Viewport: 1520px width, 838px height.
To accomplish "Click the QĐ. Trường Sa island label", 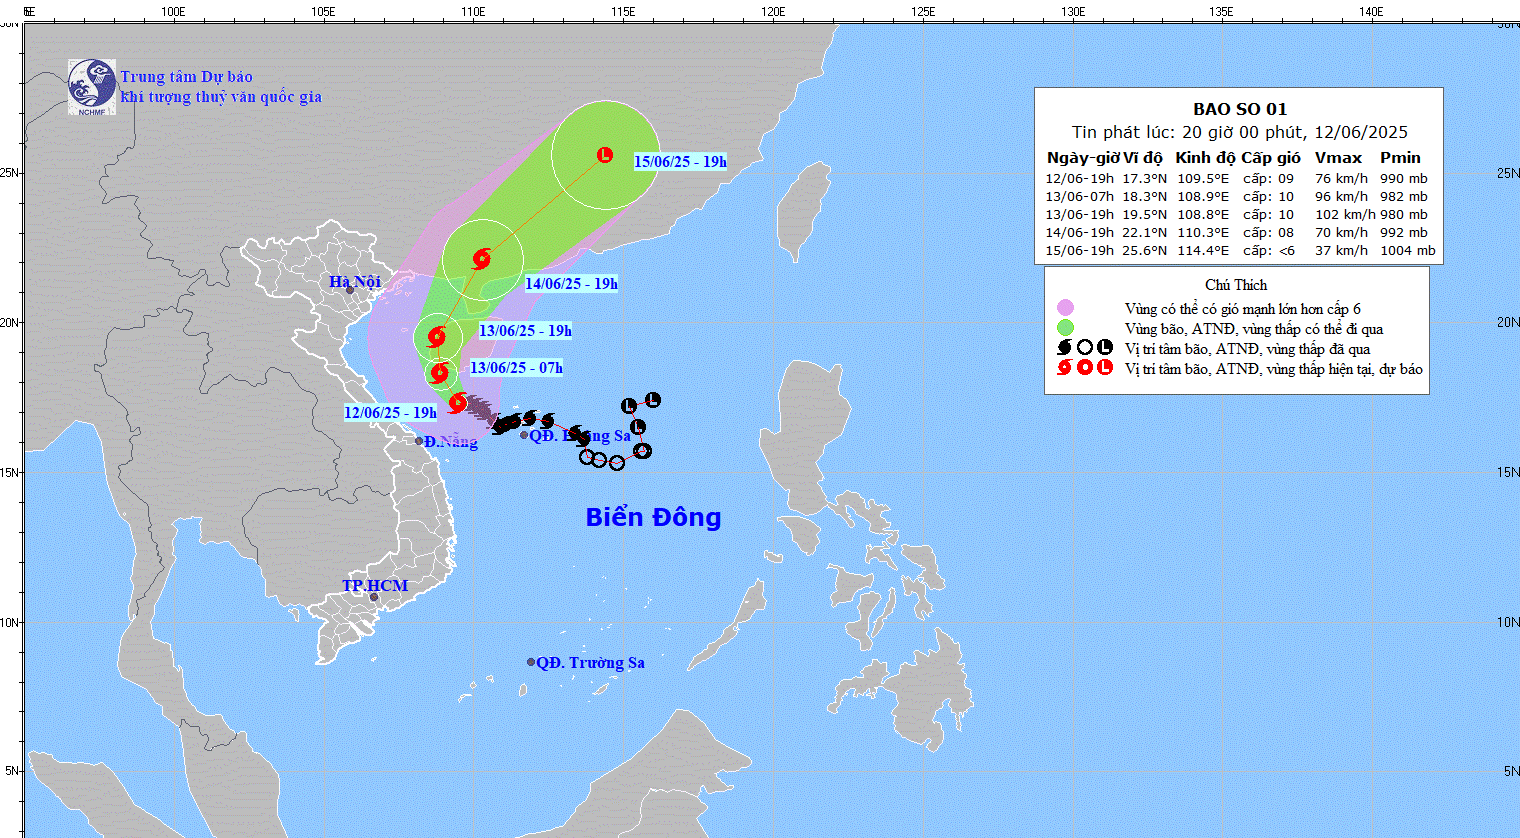I will pyautogui.click(x=590, y=663).
